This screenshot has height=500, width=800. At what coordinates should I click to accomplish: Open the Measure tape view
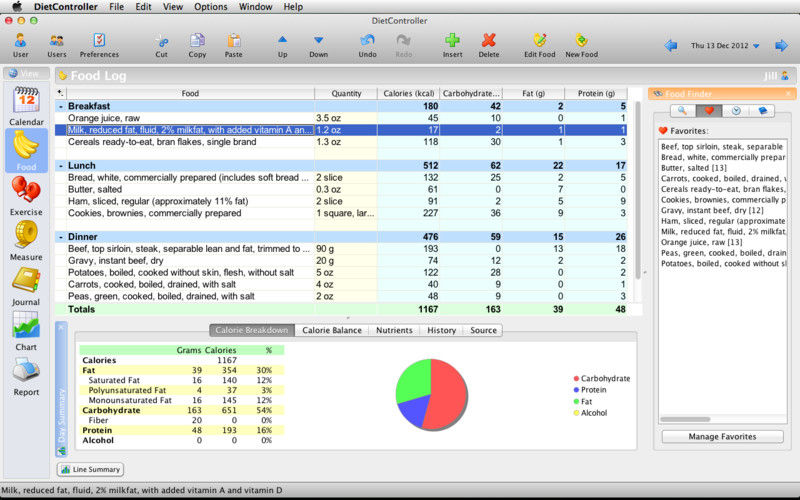point(26,241)
